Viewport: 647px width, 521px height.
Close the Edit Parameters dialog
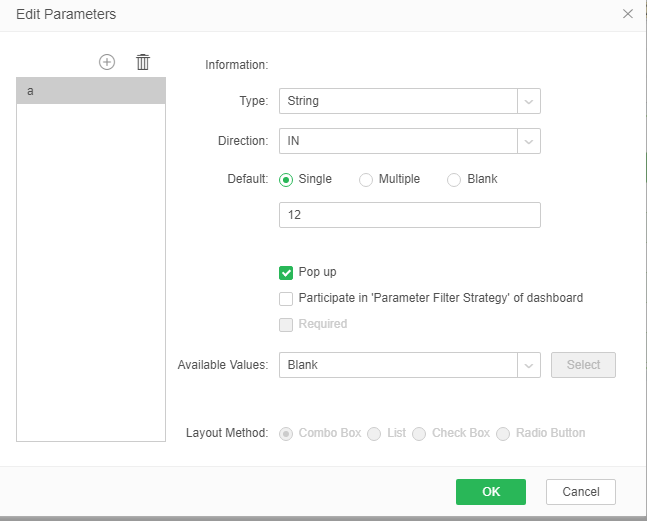pyautogui.click(x=628, y=14)
